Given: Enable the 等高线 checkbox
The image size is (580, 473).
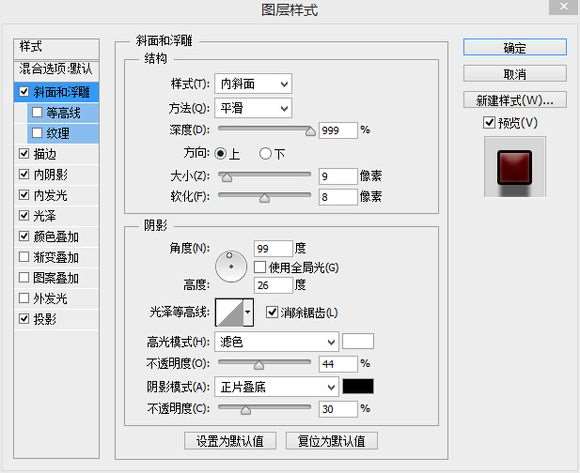Looking at the screenshot, I should pos(37,112).
